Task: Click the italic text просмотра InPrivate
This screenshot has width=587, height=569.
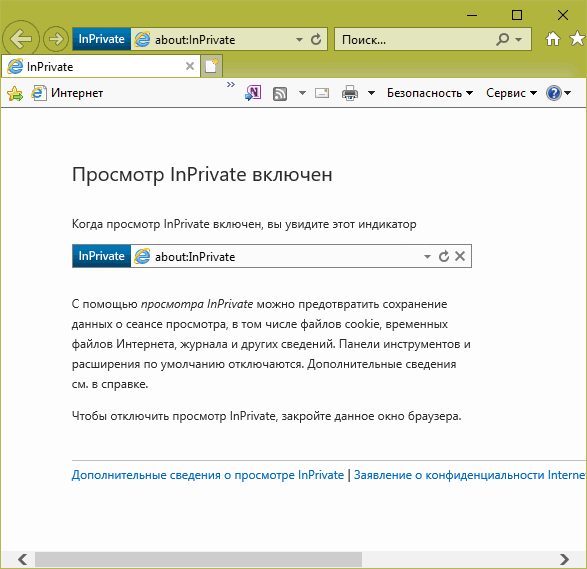Action: point(197,304)
